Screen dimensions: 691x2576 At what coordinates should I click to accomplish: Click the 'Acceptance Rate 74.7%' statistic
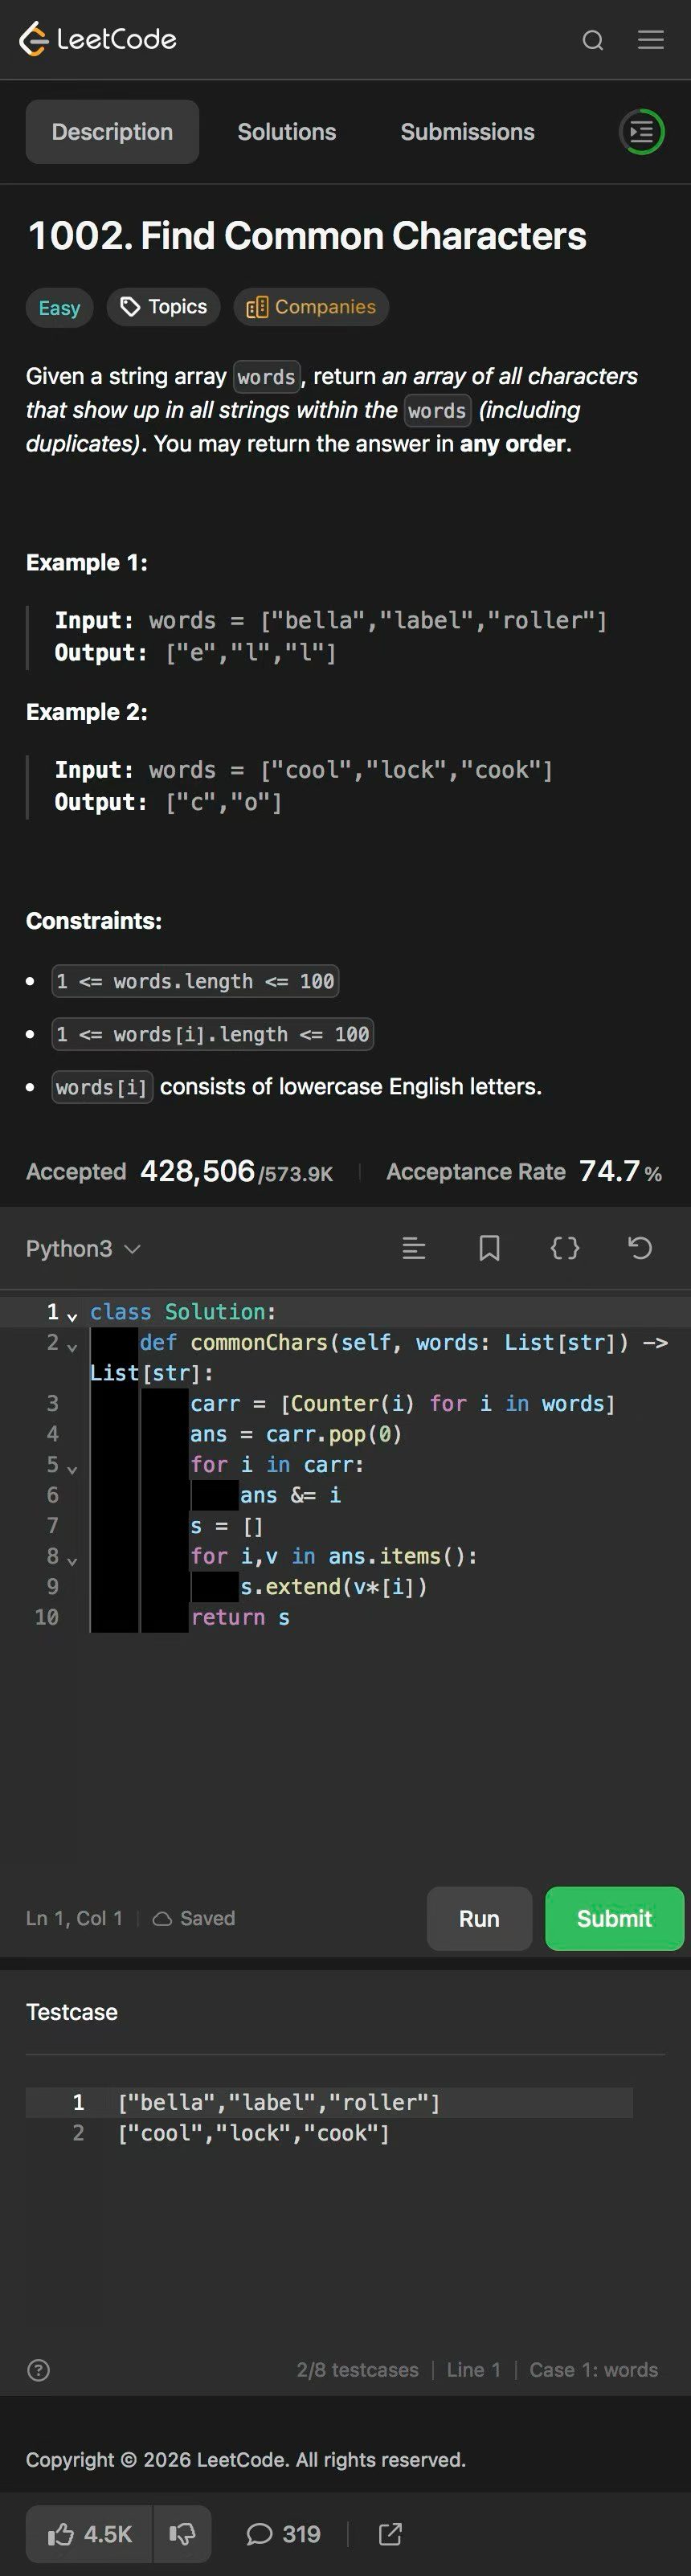pyautogui.click(x=524, y=1171)
